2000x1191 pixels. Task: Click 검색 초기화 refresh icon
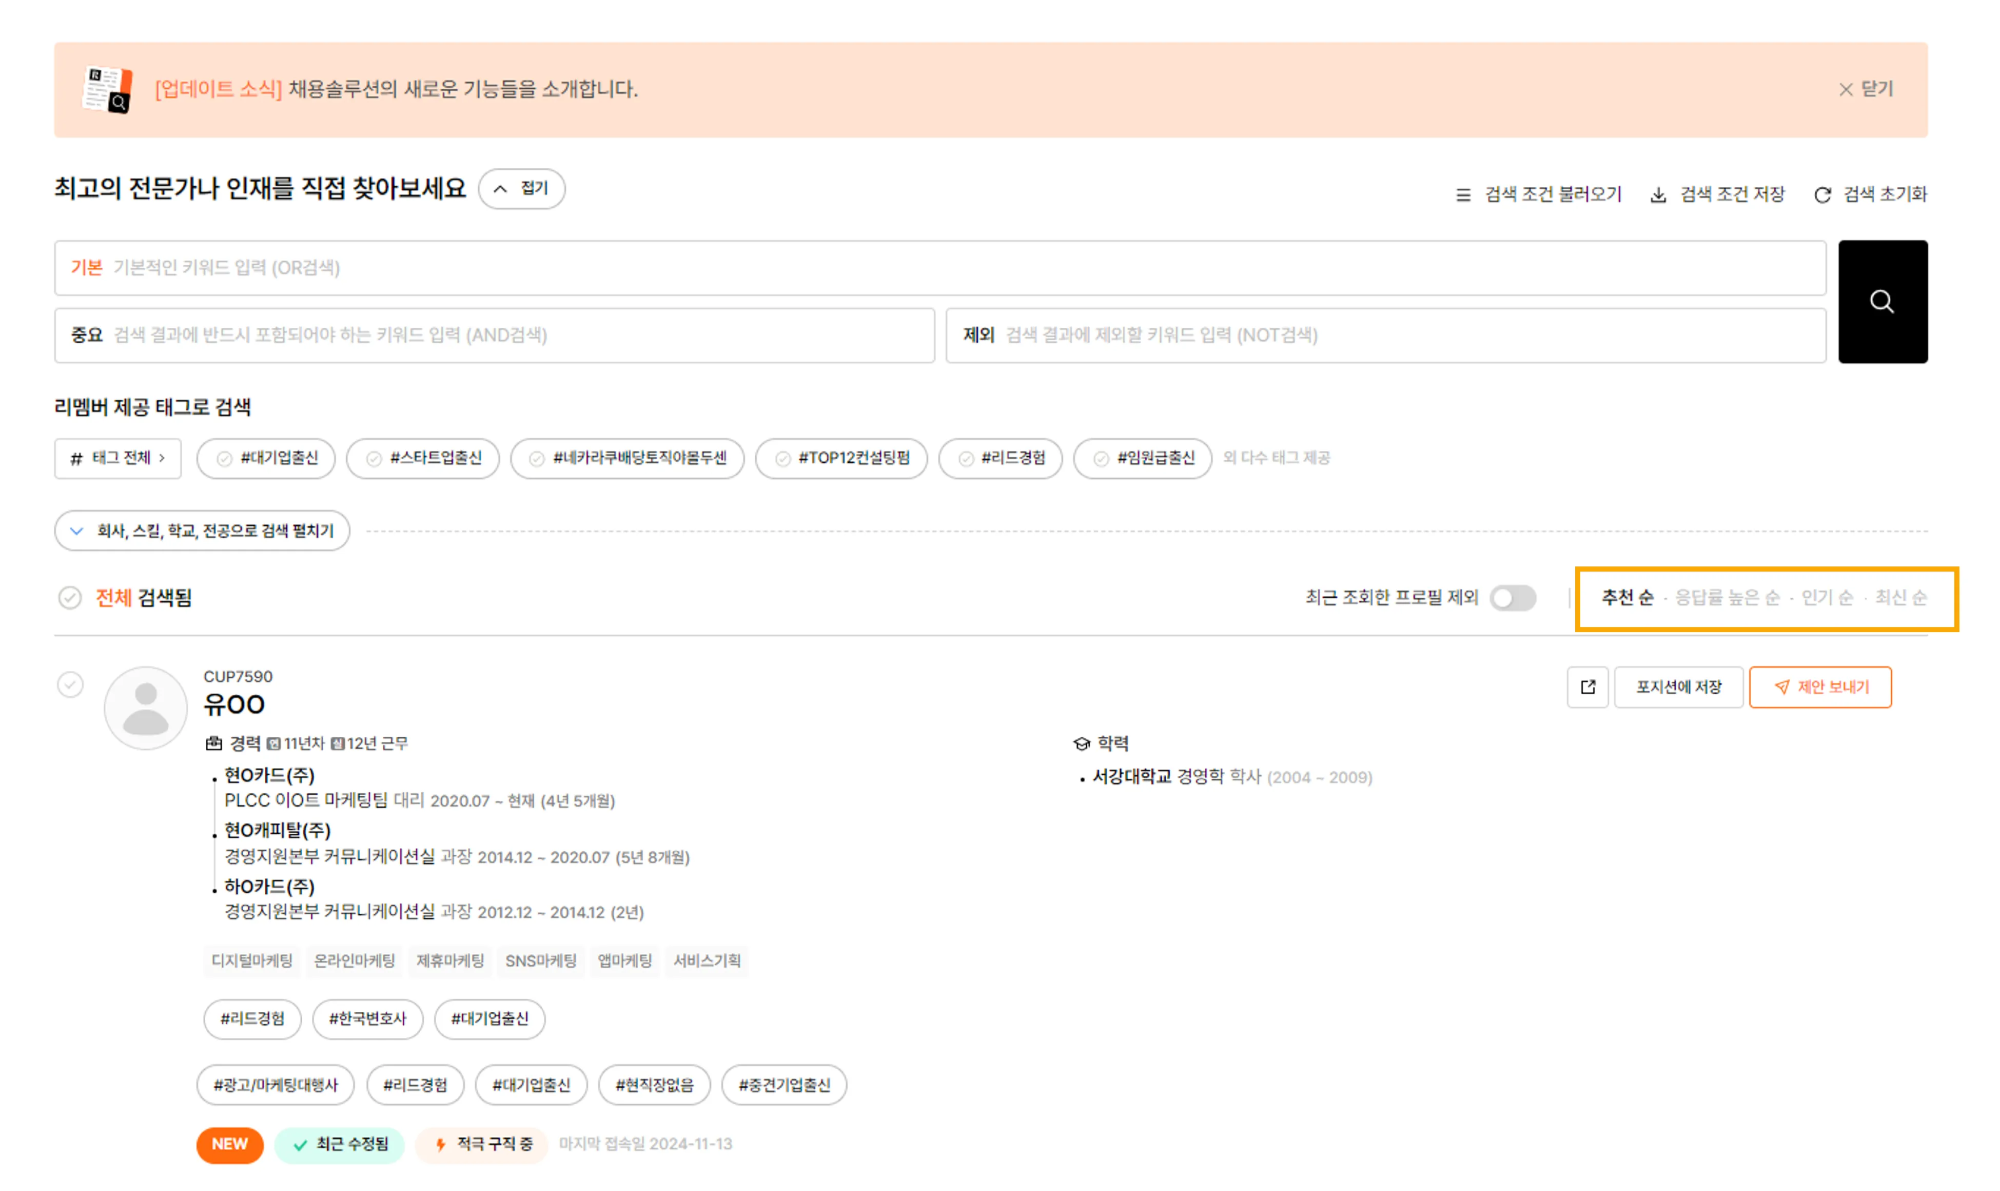pyautogui.click(x=1822, y=195)
